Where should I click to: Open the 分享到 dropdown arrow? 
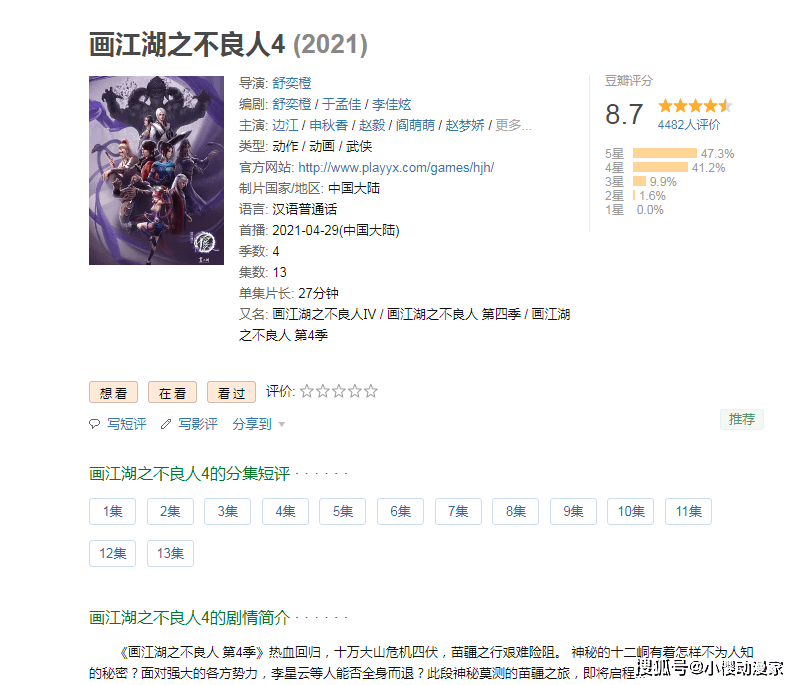tap(282, 424)
